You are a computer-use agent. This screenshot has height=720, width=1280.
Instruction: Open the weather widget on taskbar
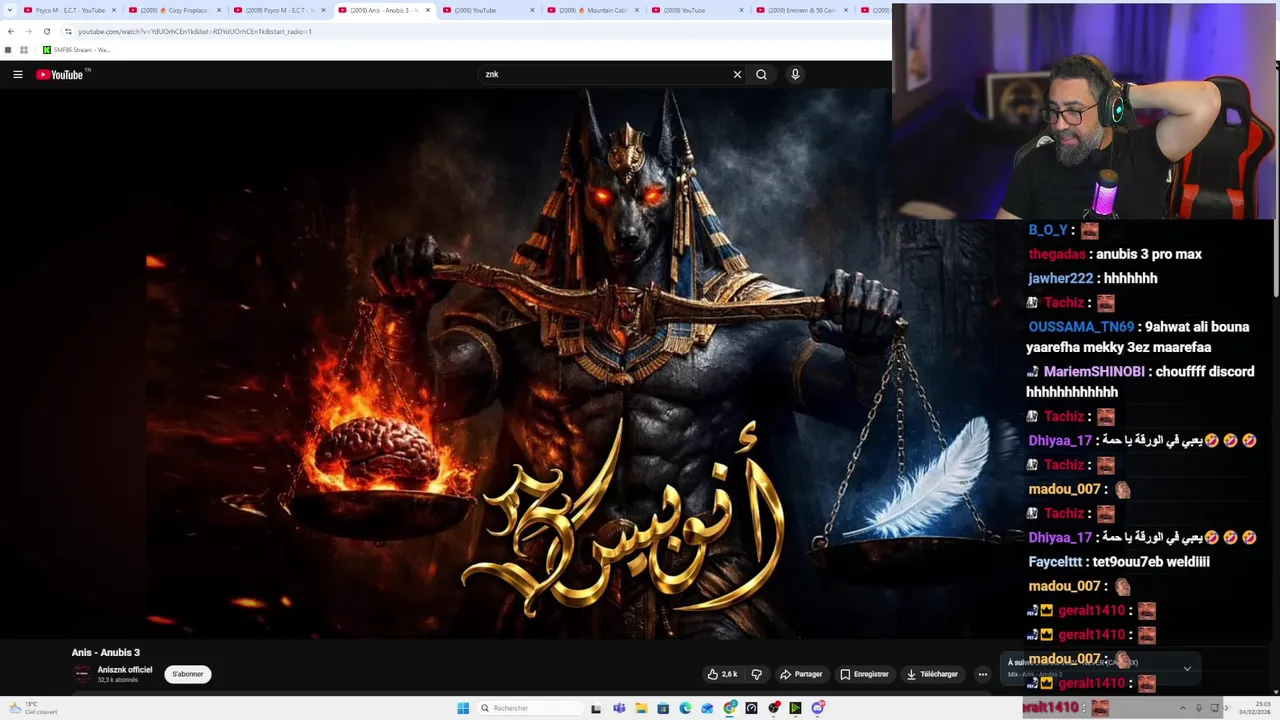coord(33,708)
